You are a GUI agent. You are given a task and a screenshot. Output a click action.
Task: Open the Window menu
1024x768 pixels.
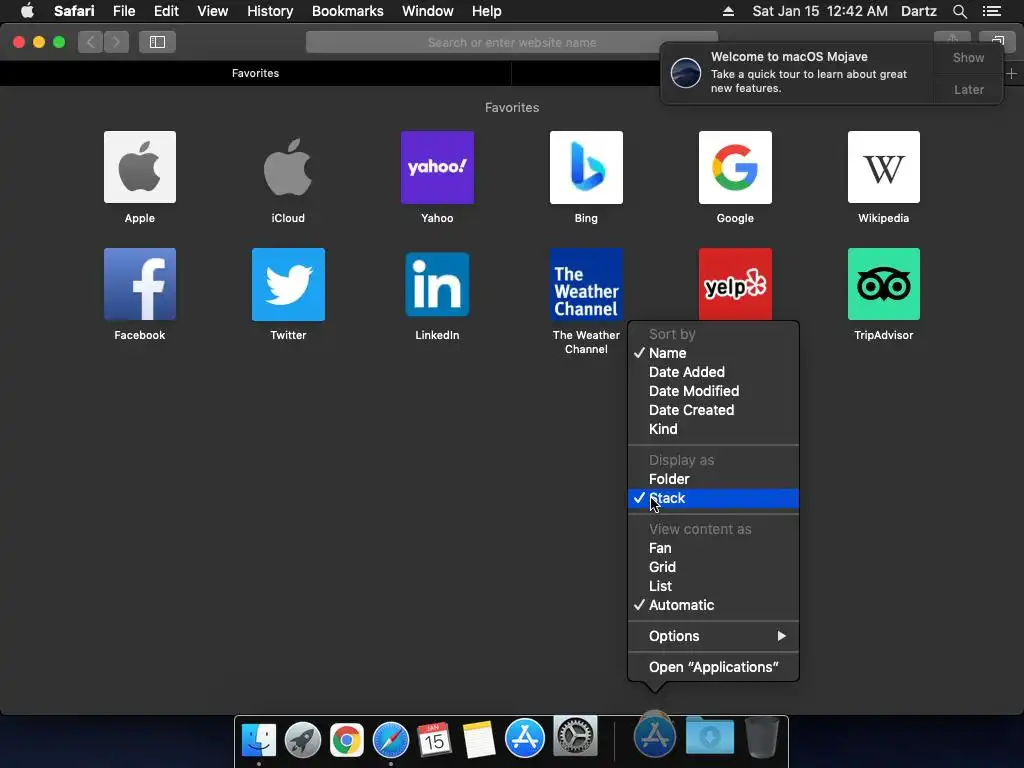pos(427,11)
